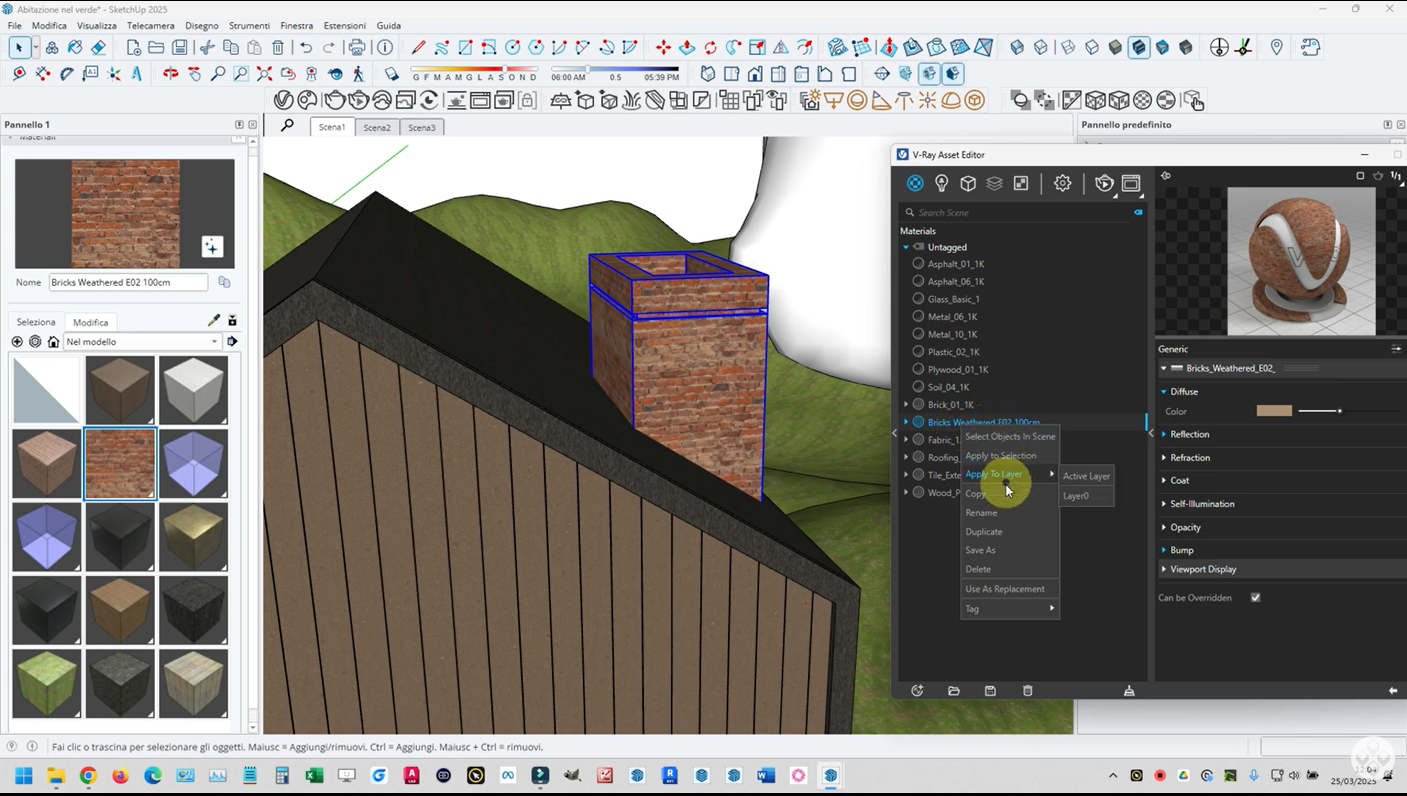Viewport: 1407px width, 796px height.
Task: Open V-Ray Lights tab (lightbulb icon)
Action: [x=941, y=183]
